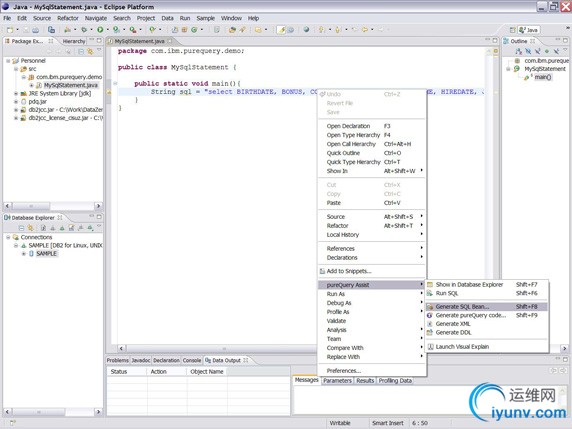This screenshot has width=572, height=429.
Task: Click the Object Name column header
Action: tap(207, 371)
